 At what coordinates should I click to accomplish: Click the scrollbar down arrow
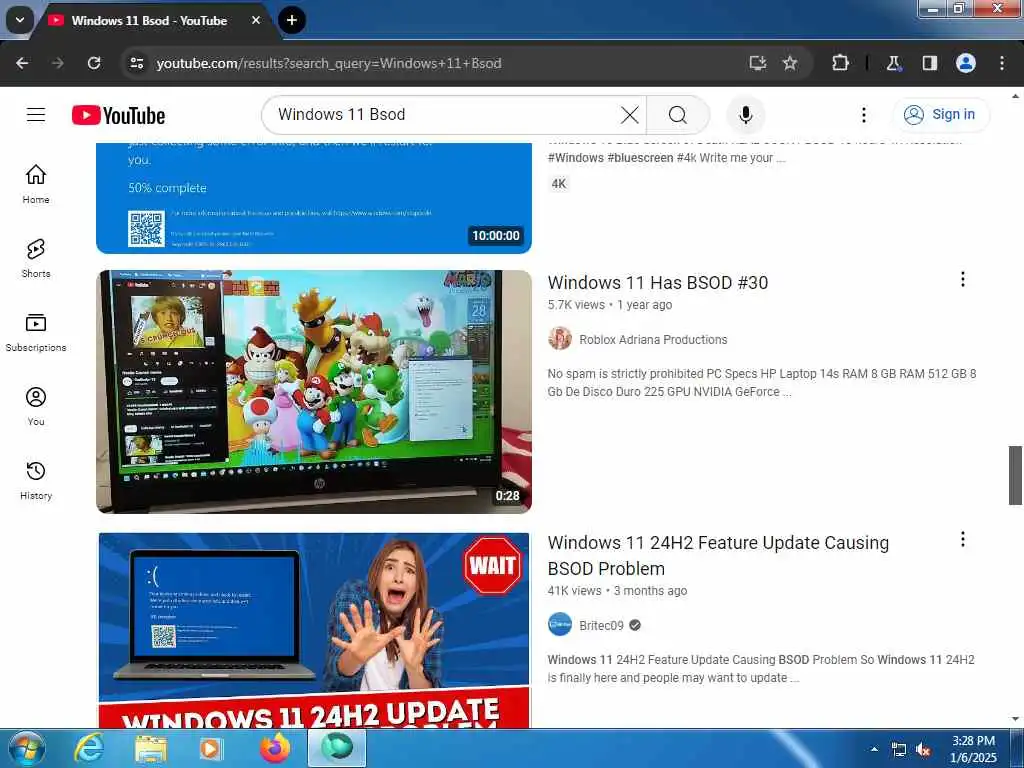coord(1015,720)
